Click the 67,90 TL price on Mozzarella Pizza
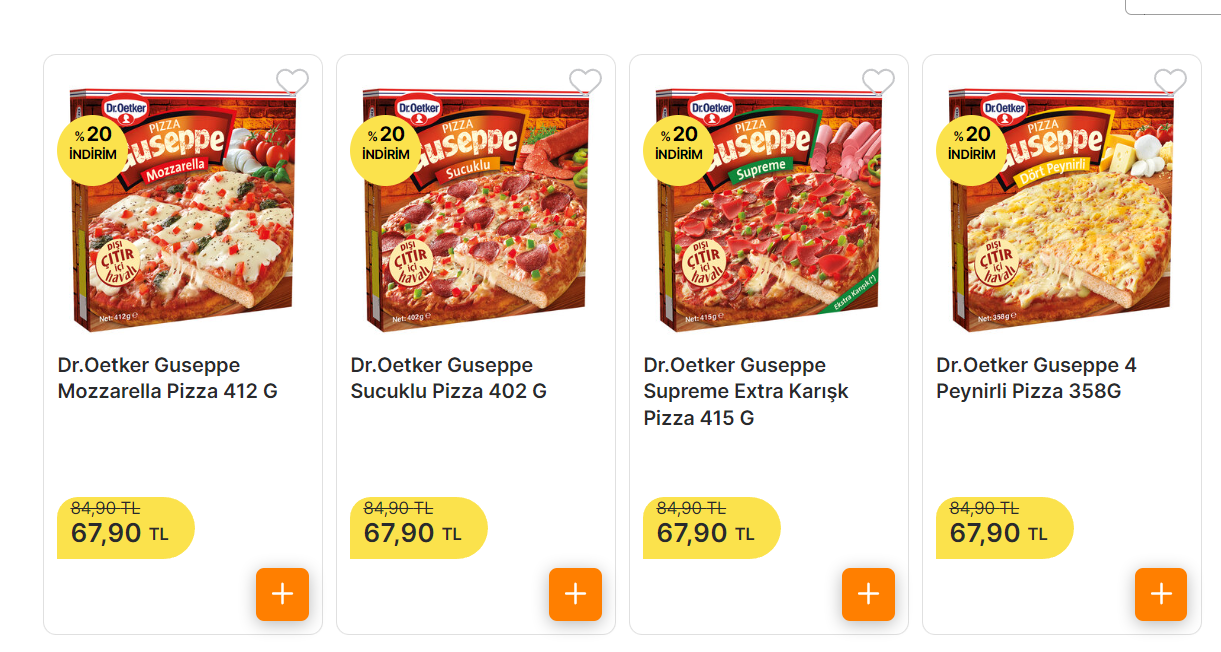The width and height of the screenshot is (1221, 652). (x=119, y=532)
